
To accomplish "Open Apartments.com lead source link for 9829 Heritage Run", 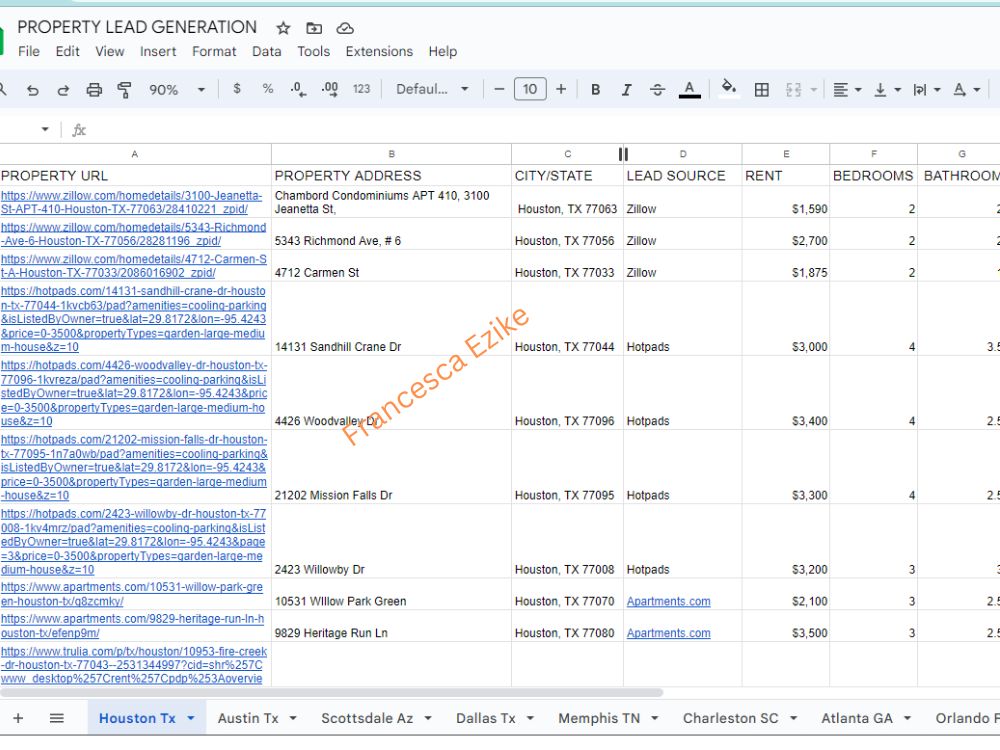I will coord(668,633).
